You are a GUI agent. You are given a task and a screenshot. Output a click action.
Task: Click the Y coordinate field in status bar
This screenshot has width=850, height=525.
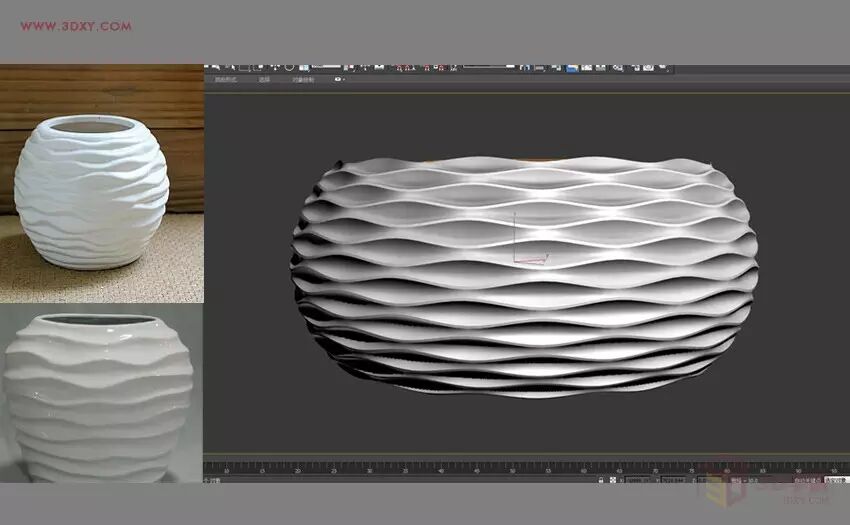coord(674,480)
